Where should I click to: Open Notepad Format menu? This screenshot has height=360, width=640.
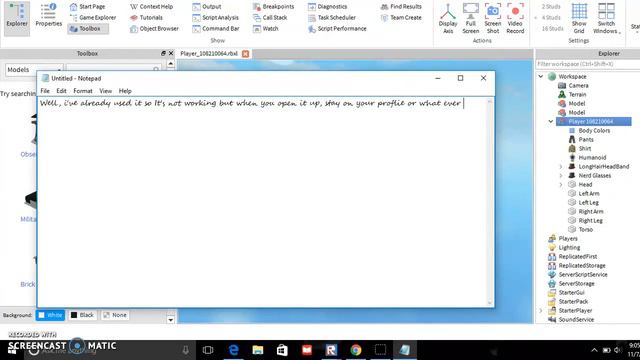tap(83, 91)
